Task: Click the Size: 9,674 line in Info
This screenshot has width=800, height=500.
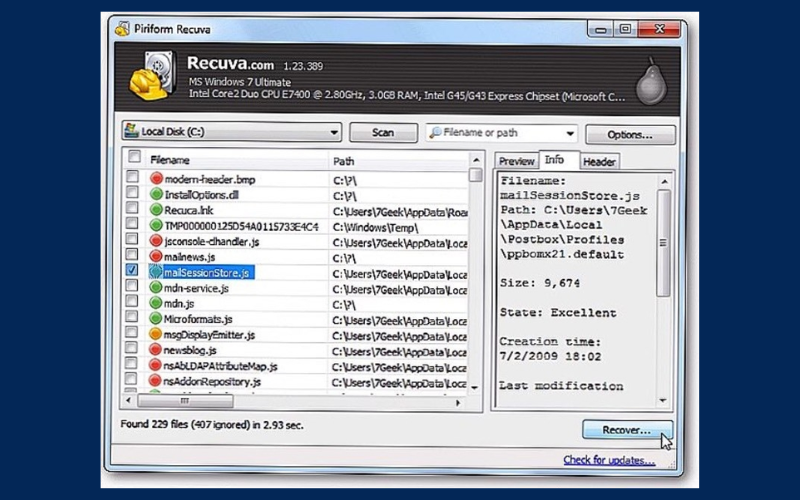Action: coord(540,283)
